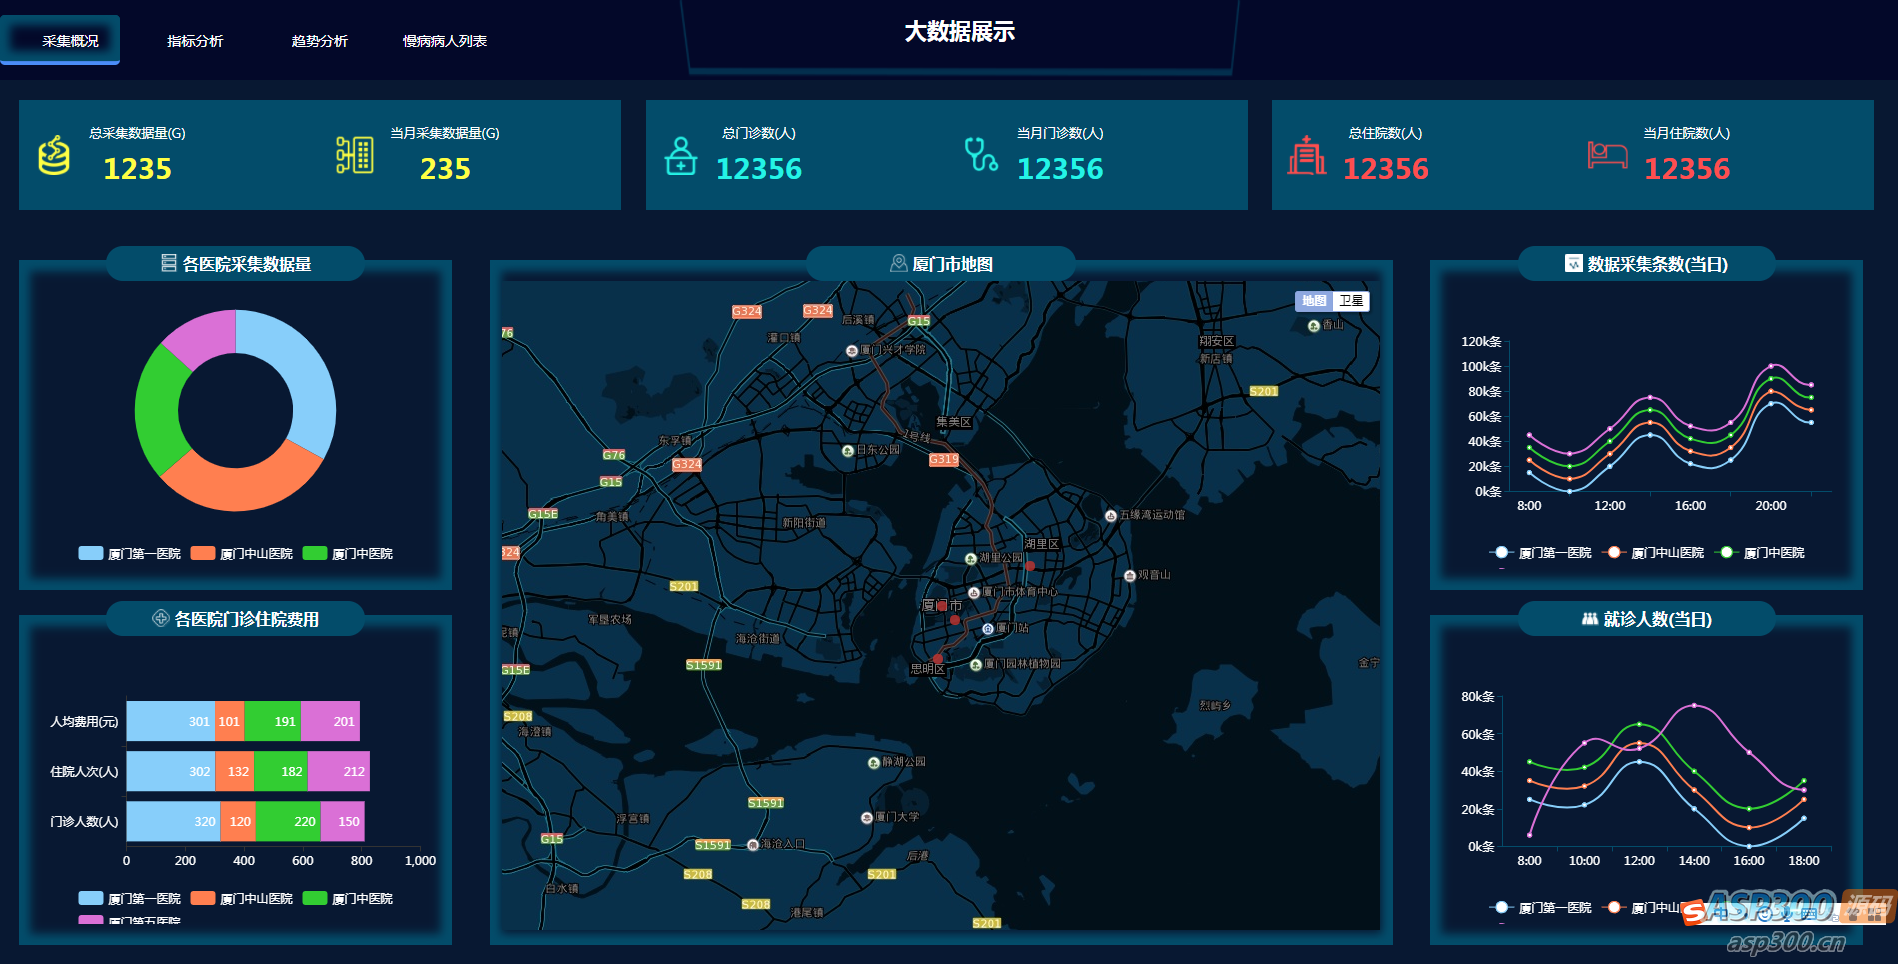
Task: Click the hospital bed icon for monthly inpatients
Action: click(x=1607, y=155)
